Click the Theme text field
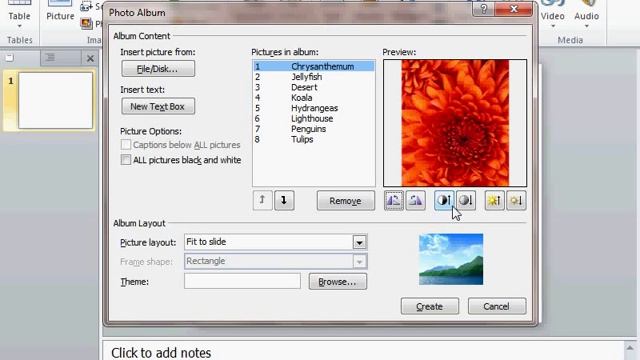 (x=242, y=281)
